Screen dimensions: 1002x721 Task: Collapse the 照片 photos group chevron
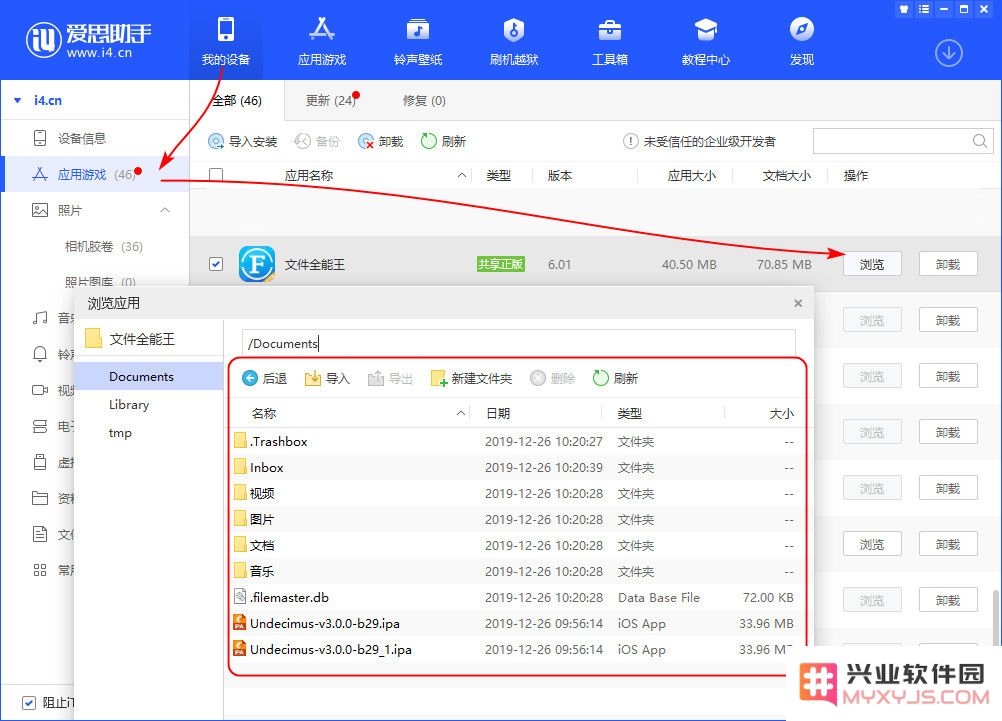click(x=165, y=210)
